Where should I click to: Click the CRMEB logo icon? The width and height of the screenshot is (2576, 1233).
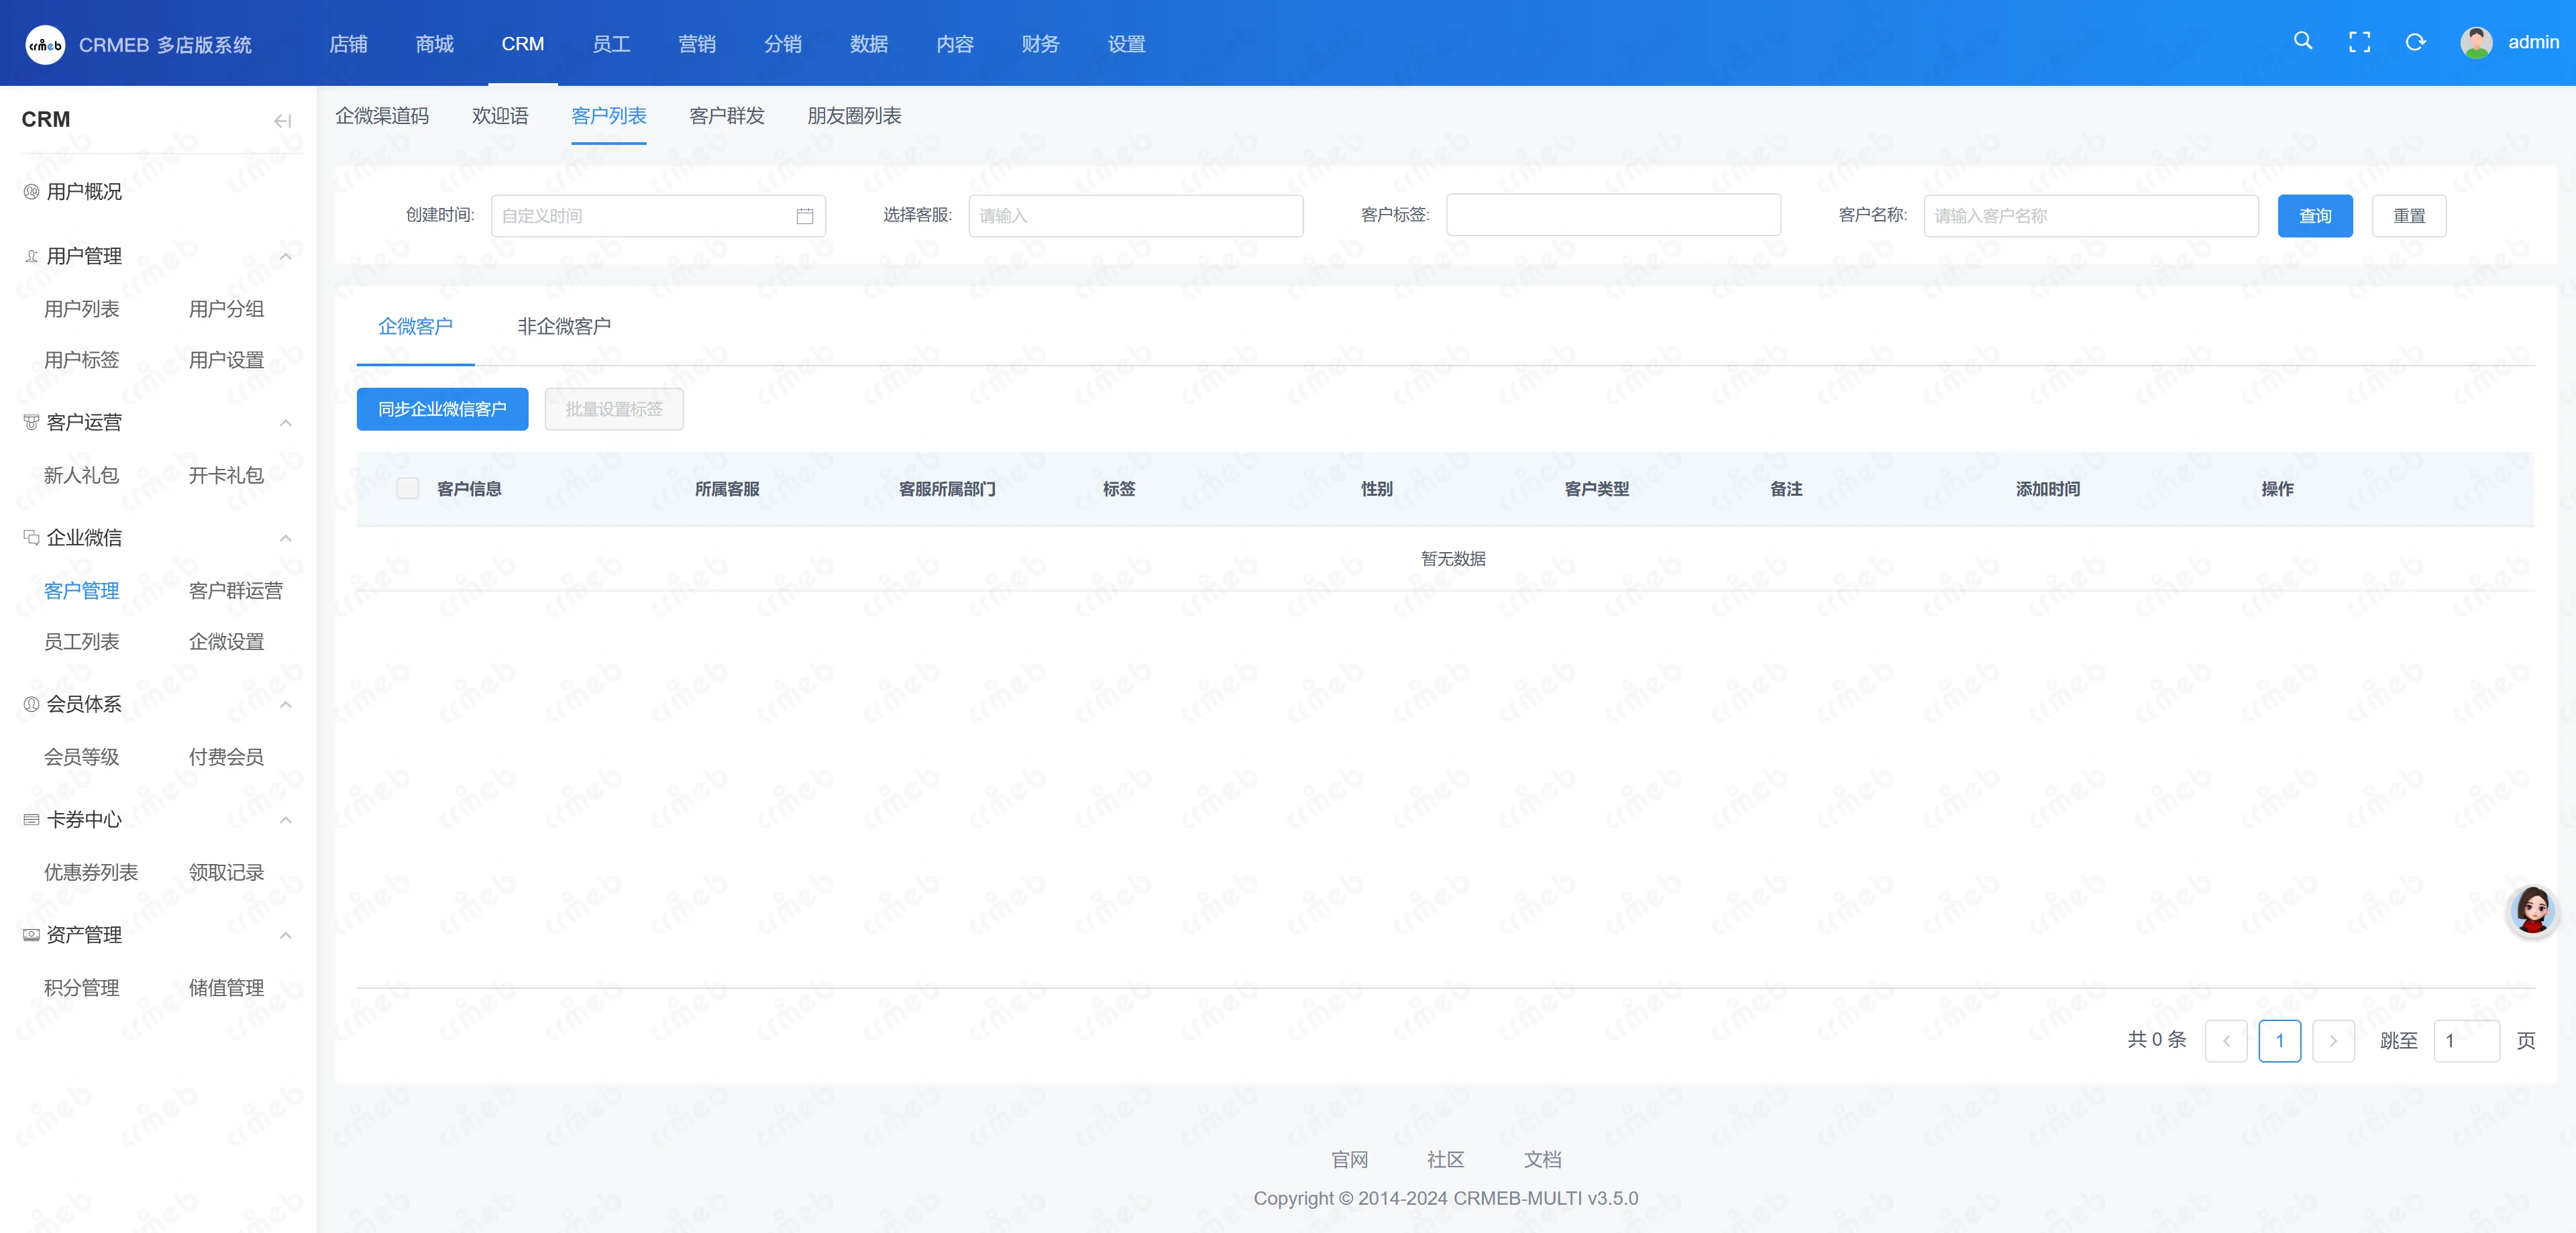[x=45, y=44]
